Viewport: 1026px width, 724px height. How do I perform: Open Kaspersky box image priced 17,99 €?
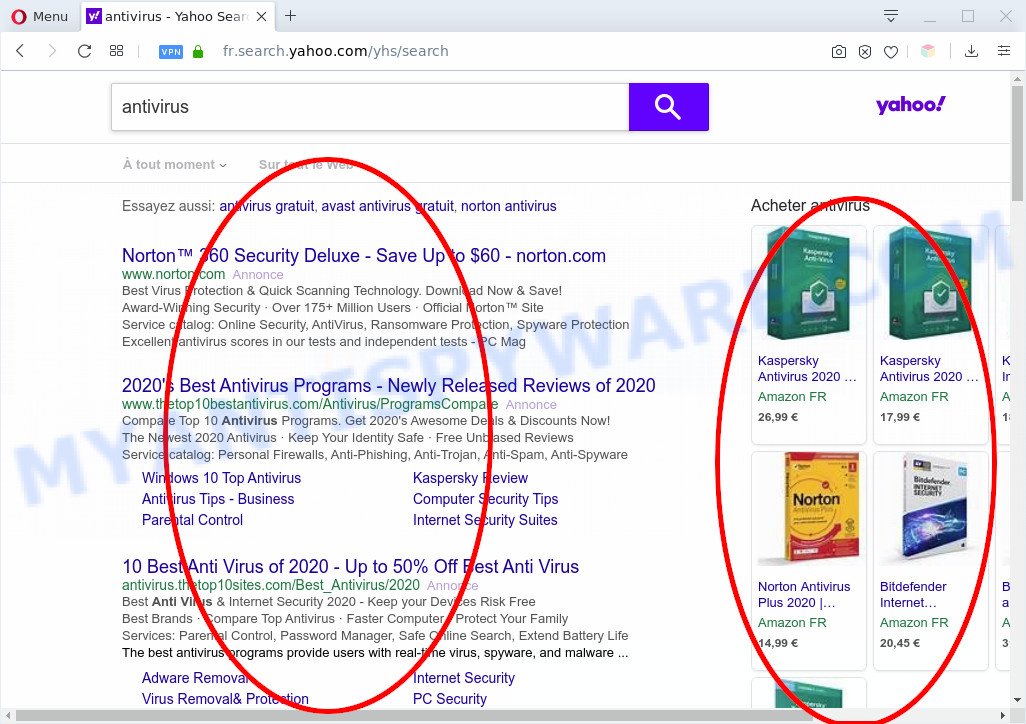coord(931,285)
